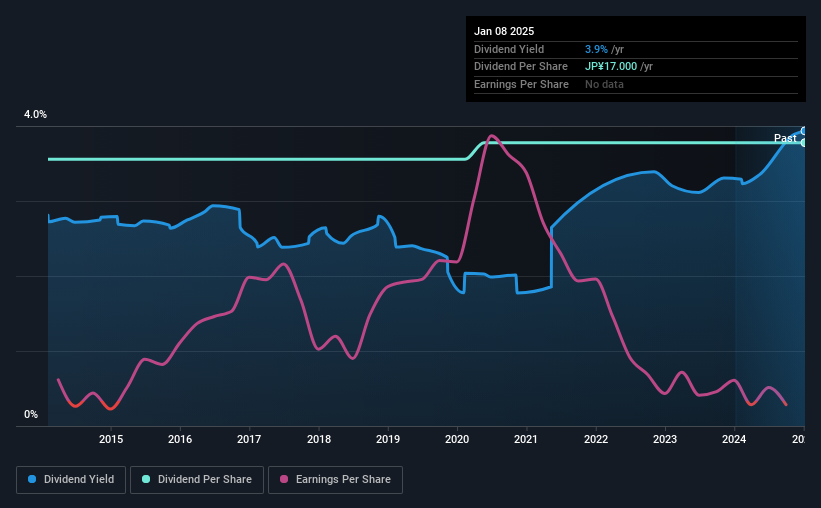Image resolution: width=821 pixels, height=508 pixels.
Task: Click the 2019 x-axis label
Action: pyautogui.click(x=388, y=439)
